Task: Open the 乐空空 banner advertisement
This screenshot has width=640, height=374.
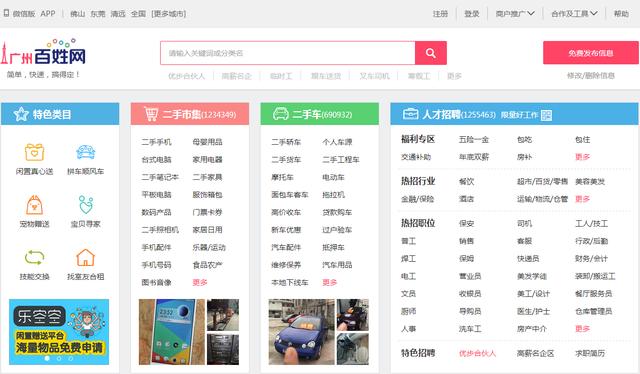Action: pos(59,332)
